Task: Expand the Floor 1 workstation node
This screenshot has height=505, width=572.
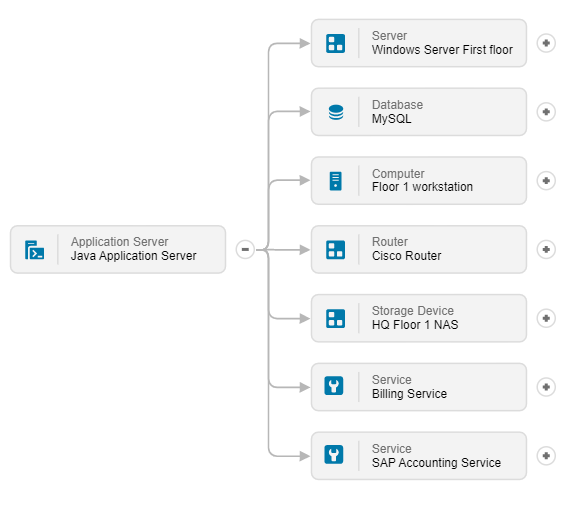Action: point(546,181)
